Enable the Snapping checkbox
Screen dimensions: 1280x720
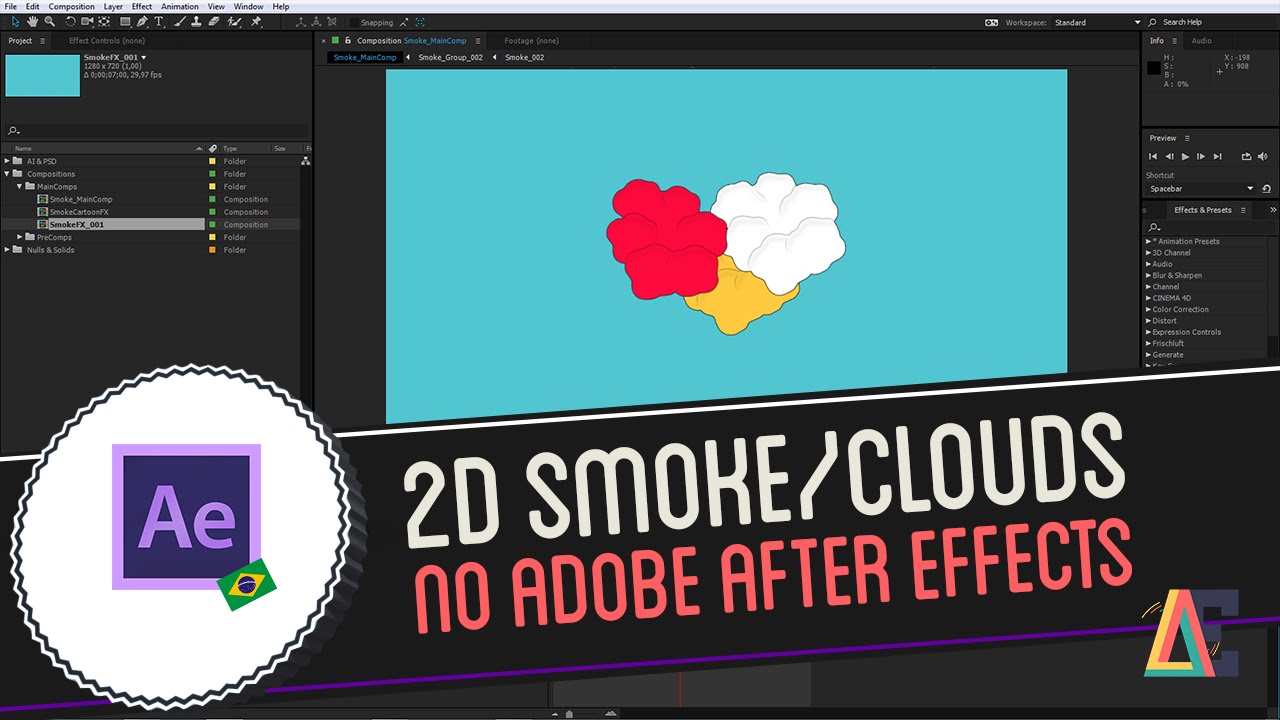tap(354, 22)
